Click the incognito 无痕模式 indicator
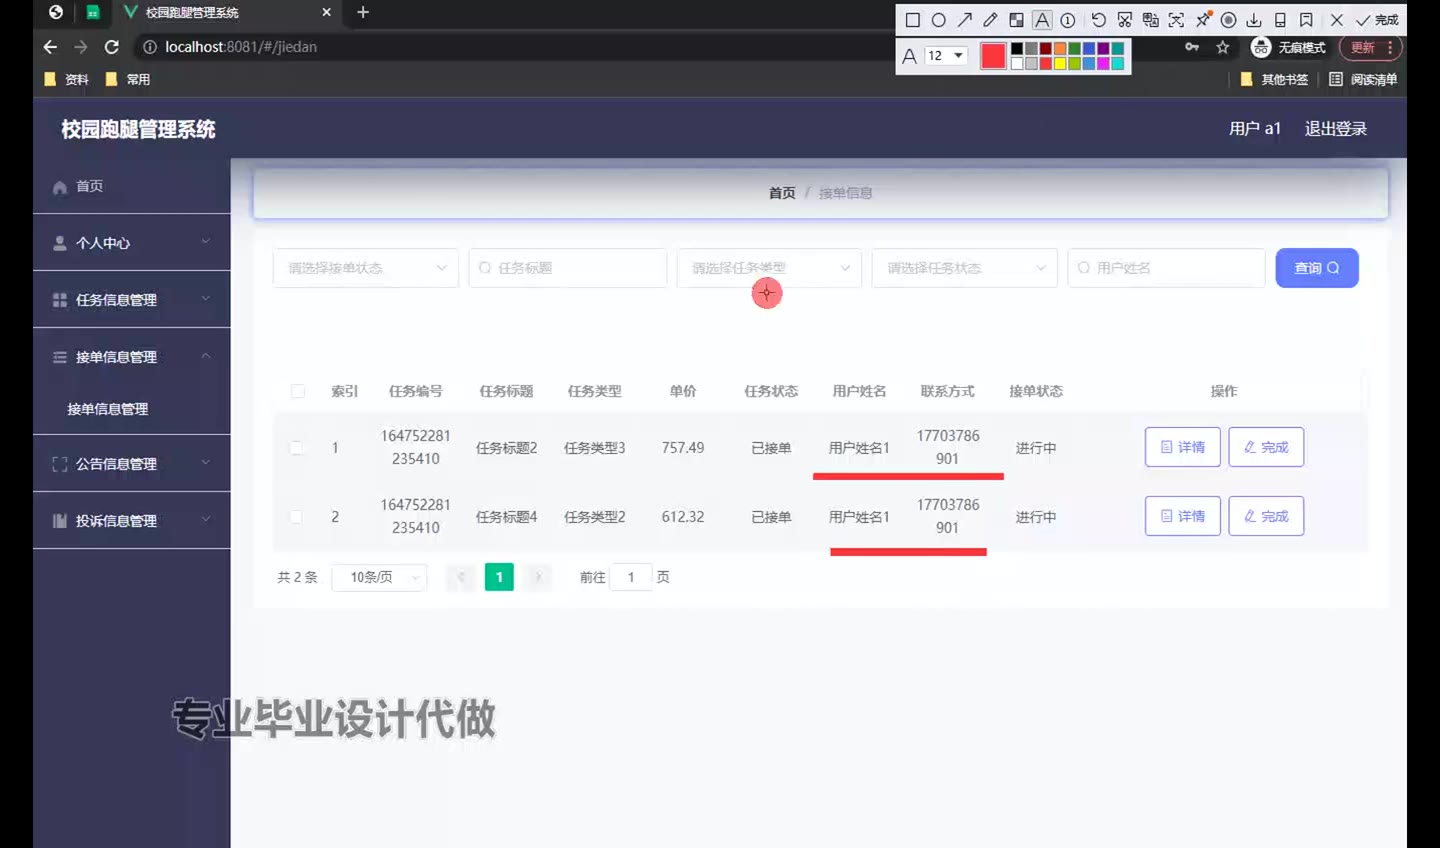 click(x=1289, y=47)
